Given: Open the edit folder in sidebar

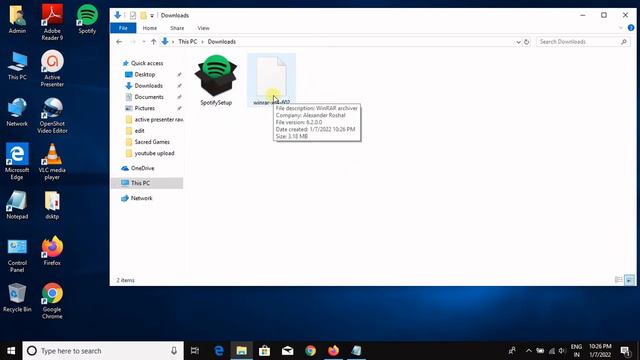Looking at the screenshot, I should click(139, 131).
